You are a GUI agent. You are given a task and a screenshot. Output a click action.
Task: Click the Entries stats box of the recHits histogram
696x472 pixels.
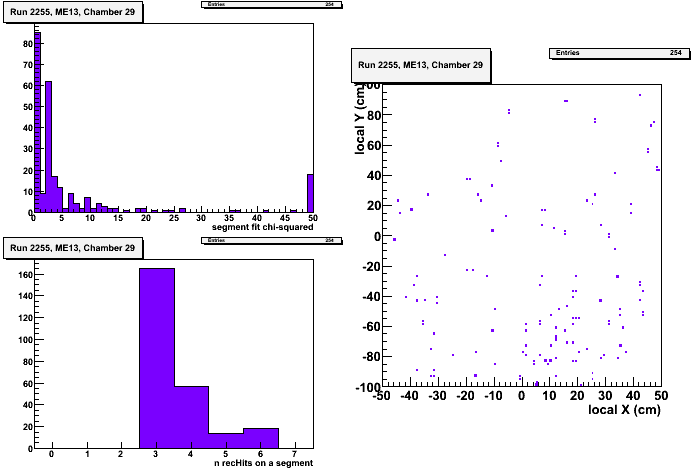pyautogui.click(x=272, y=240)
